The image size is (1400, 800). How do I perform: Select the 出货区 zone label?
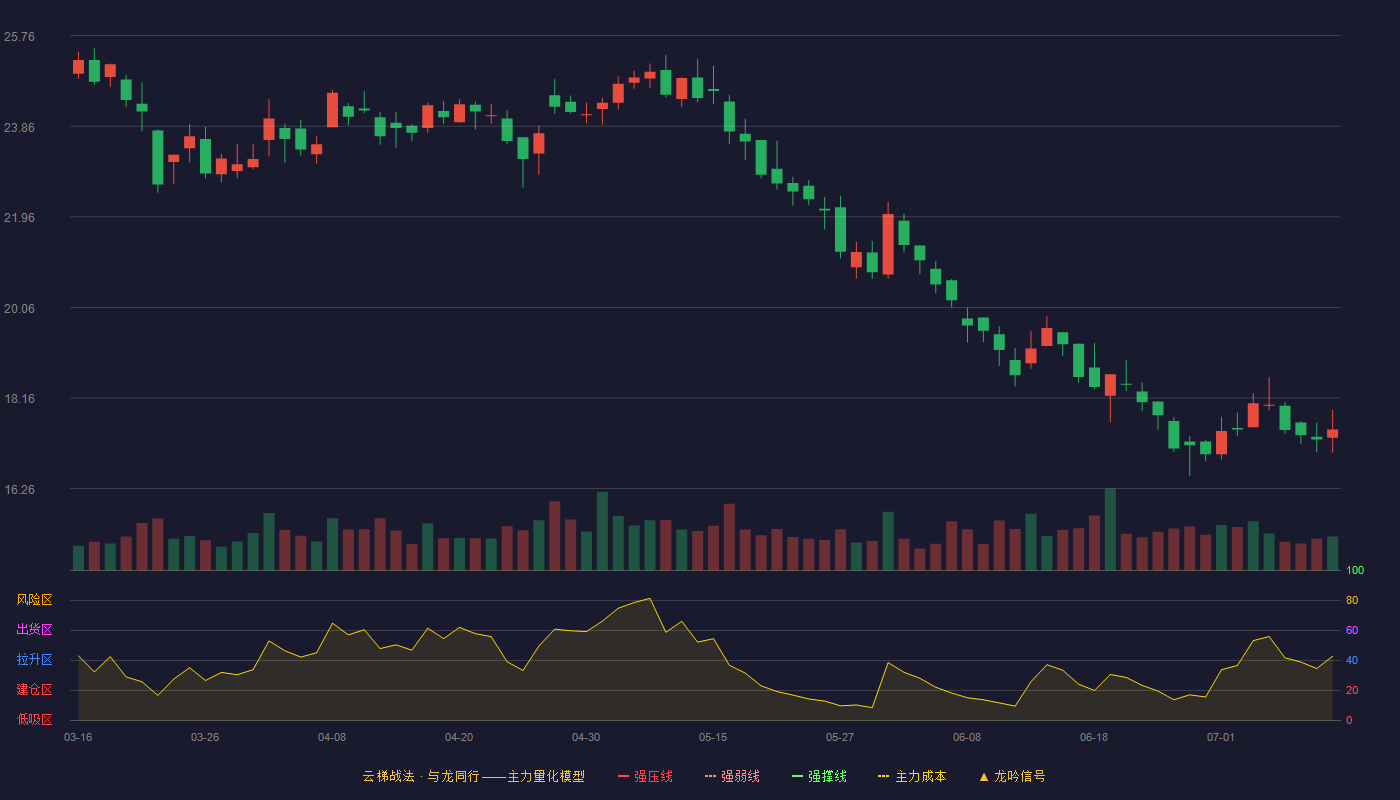34,630
